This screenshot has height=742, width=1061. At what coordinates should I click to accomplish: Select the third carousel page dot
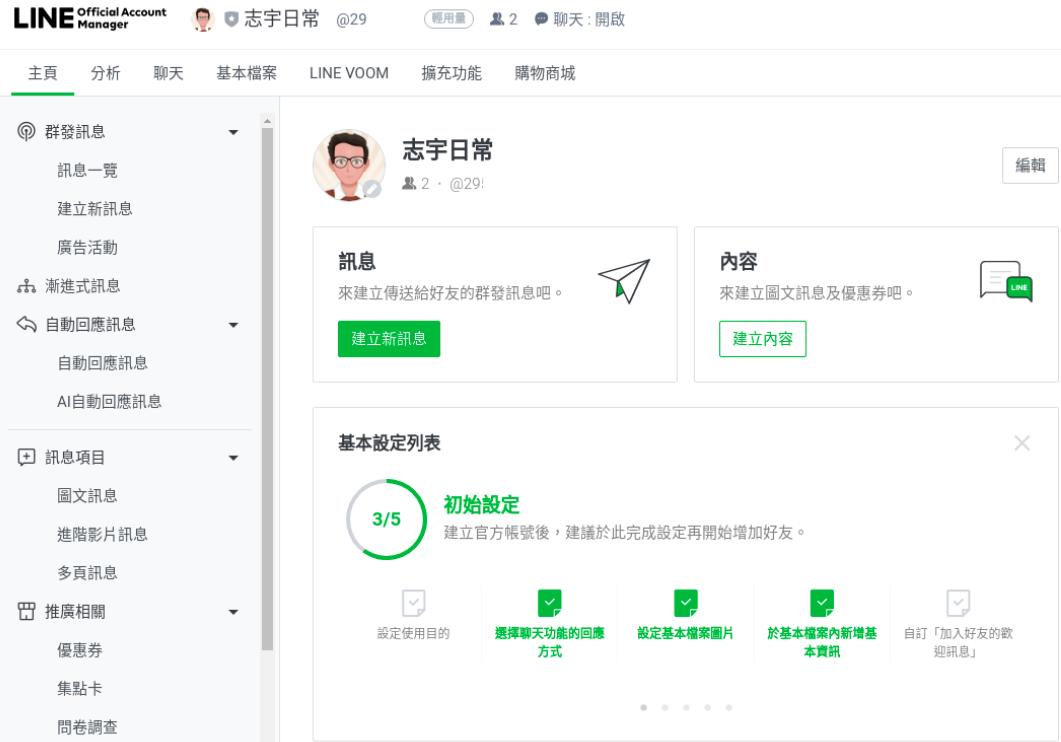coord(686,708)
